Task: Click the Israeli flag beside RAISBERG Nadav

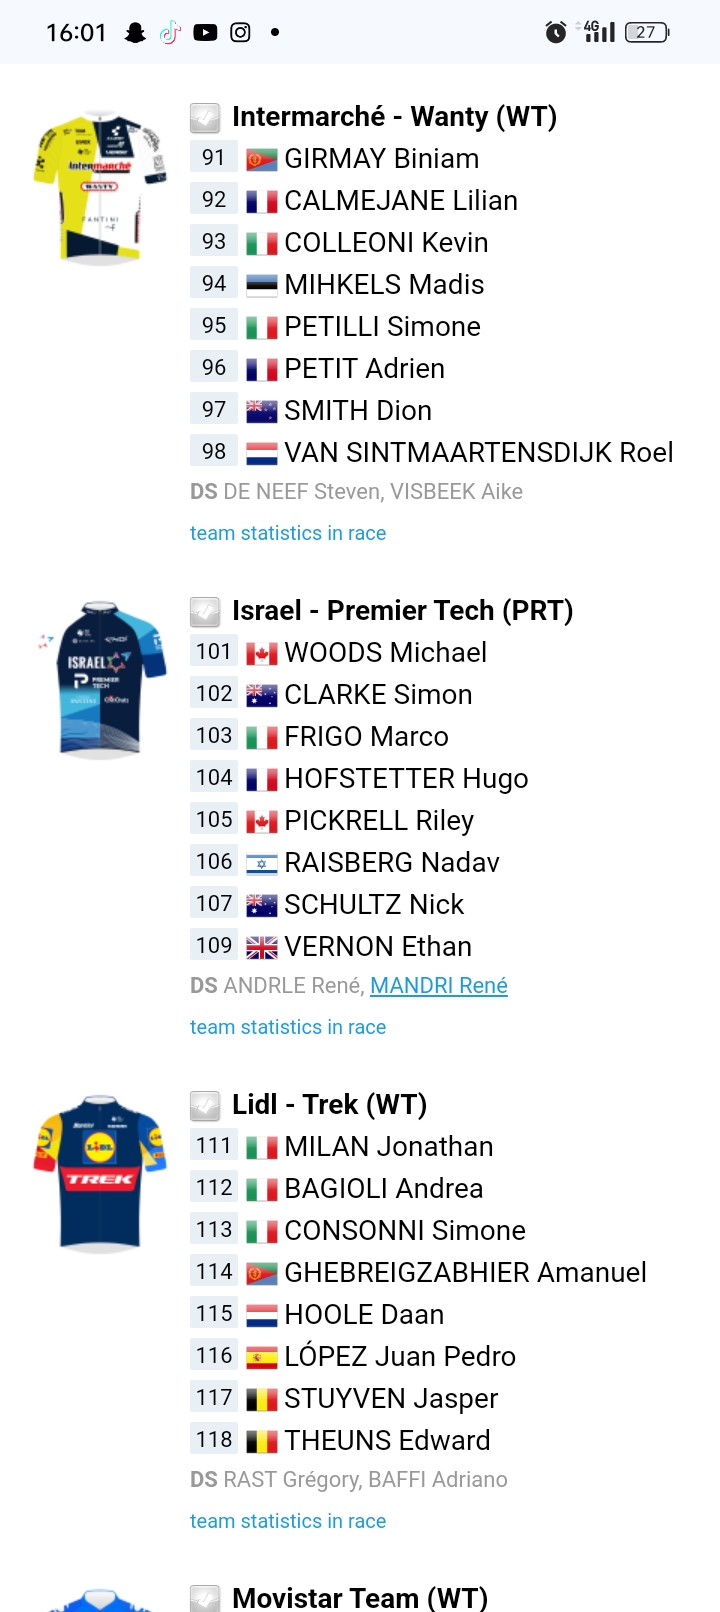Action: click(262, 864)
